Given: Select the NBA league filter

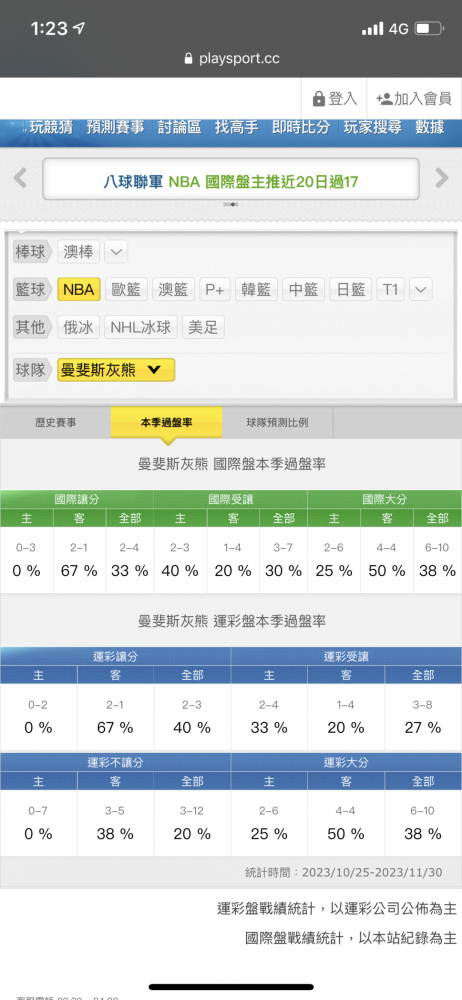Looking at the screenshot, I should (x=79, y=290).
